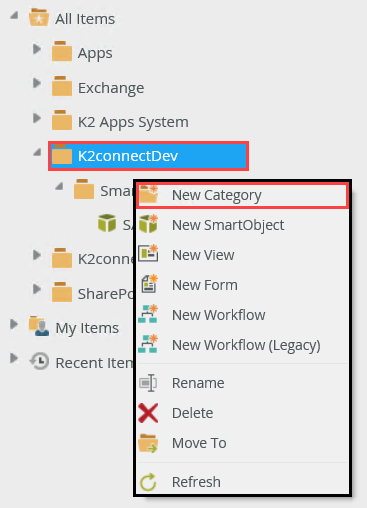Expand the Apps folder arrow
Viewport: 367px width, 508px height.
pyautogui.click(x=37, y=49)
